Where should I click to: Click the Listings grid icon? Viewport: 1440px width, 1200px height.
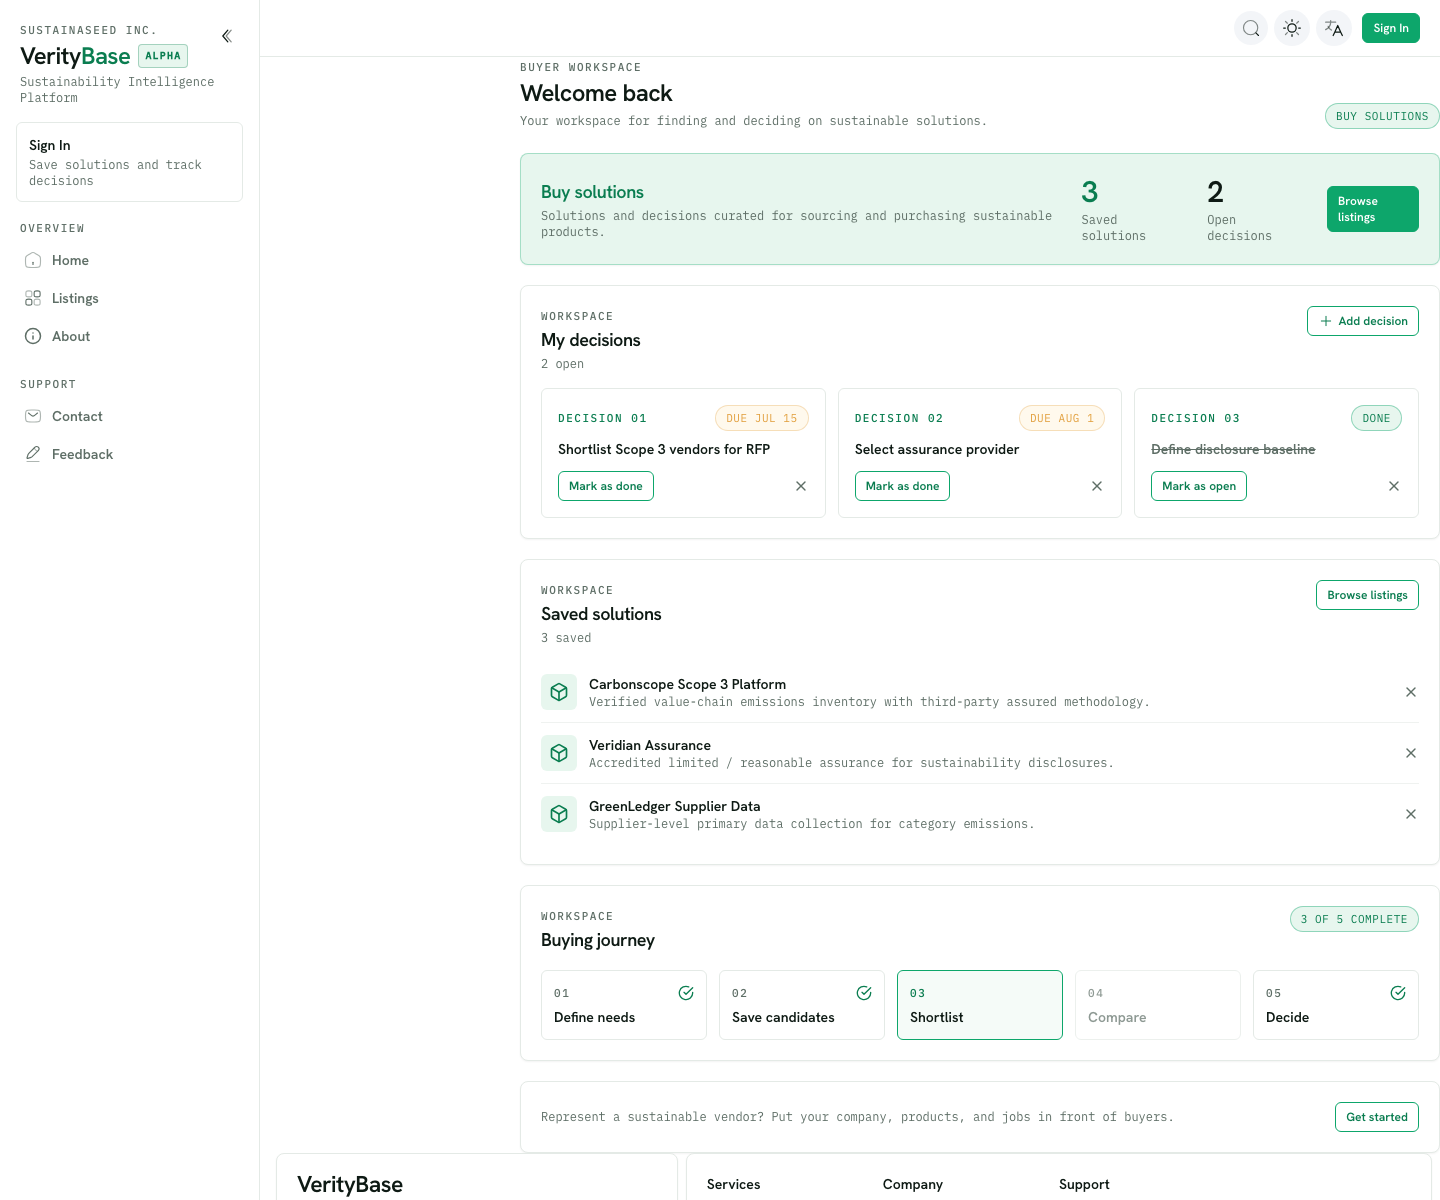pyautogui.click(x=33, y=298)
